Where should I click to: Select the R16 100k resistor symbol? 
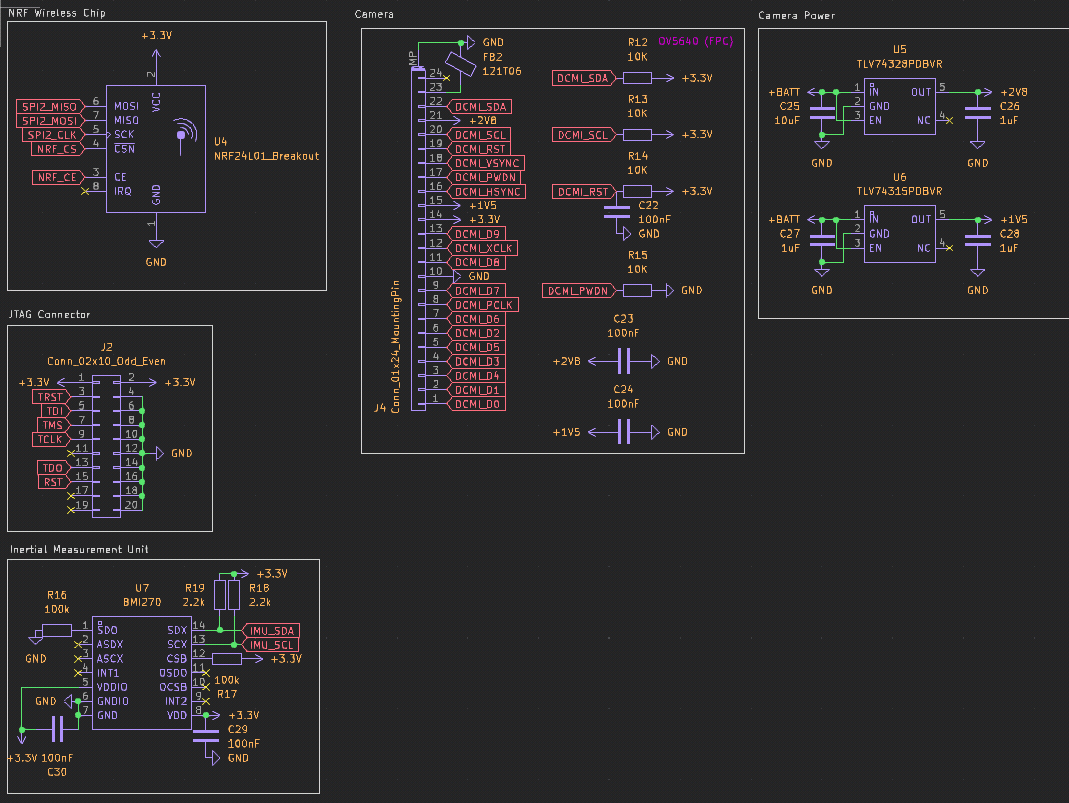click(57, 630)
